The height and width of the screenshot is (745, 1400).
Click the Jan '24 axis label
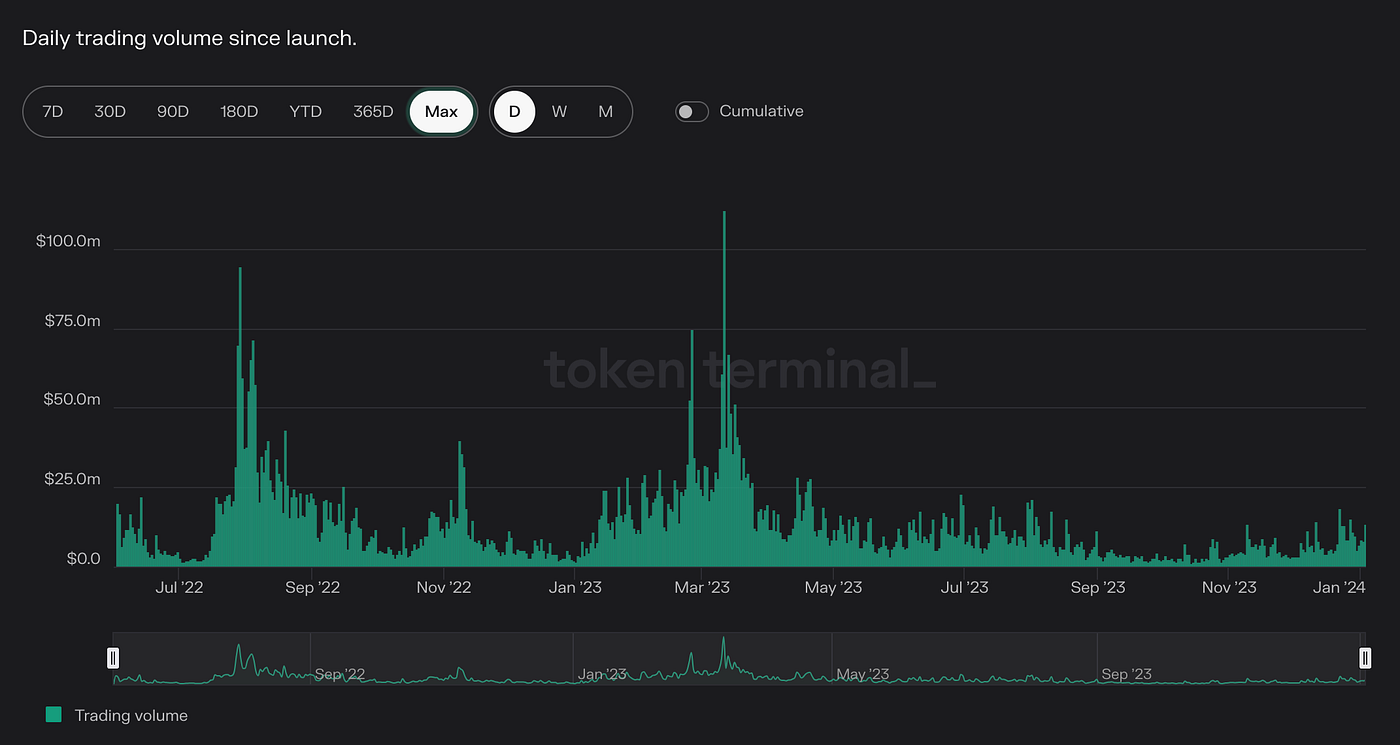tap(1340, 587)
